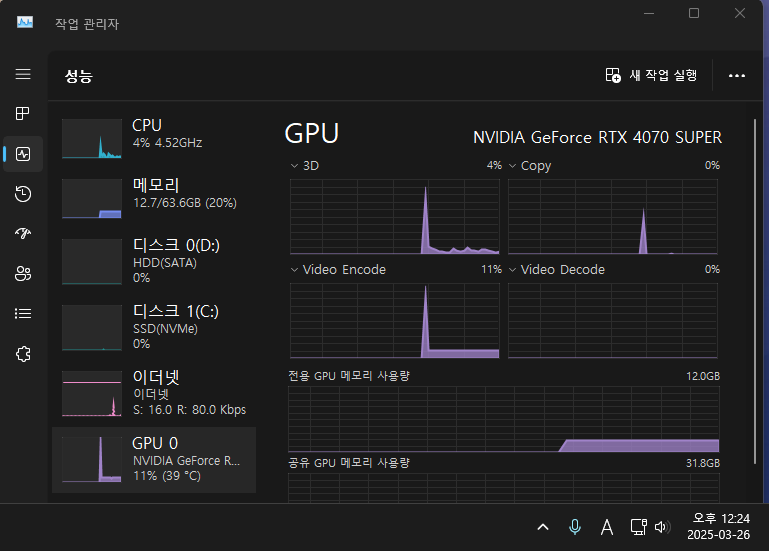Click 새 작업 실행 button
The height and width of the screenshot is (551, 769).
[651, 76]
